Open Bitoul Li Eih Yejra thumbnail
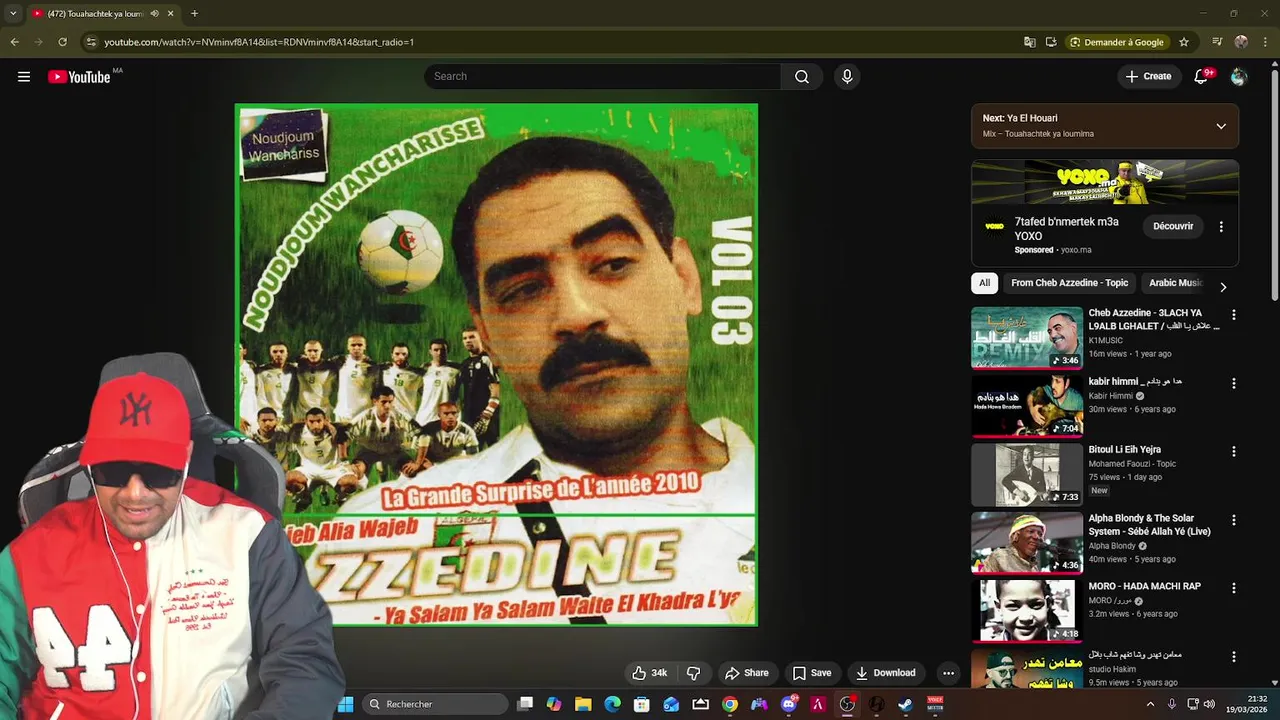This screenshot has height=720, width=1280. [x=1027, y=475]
